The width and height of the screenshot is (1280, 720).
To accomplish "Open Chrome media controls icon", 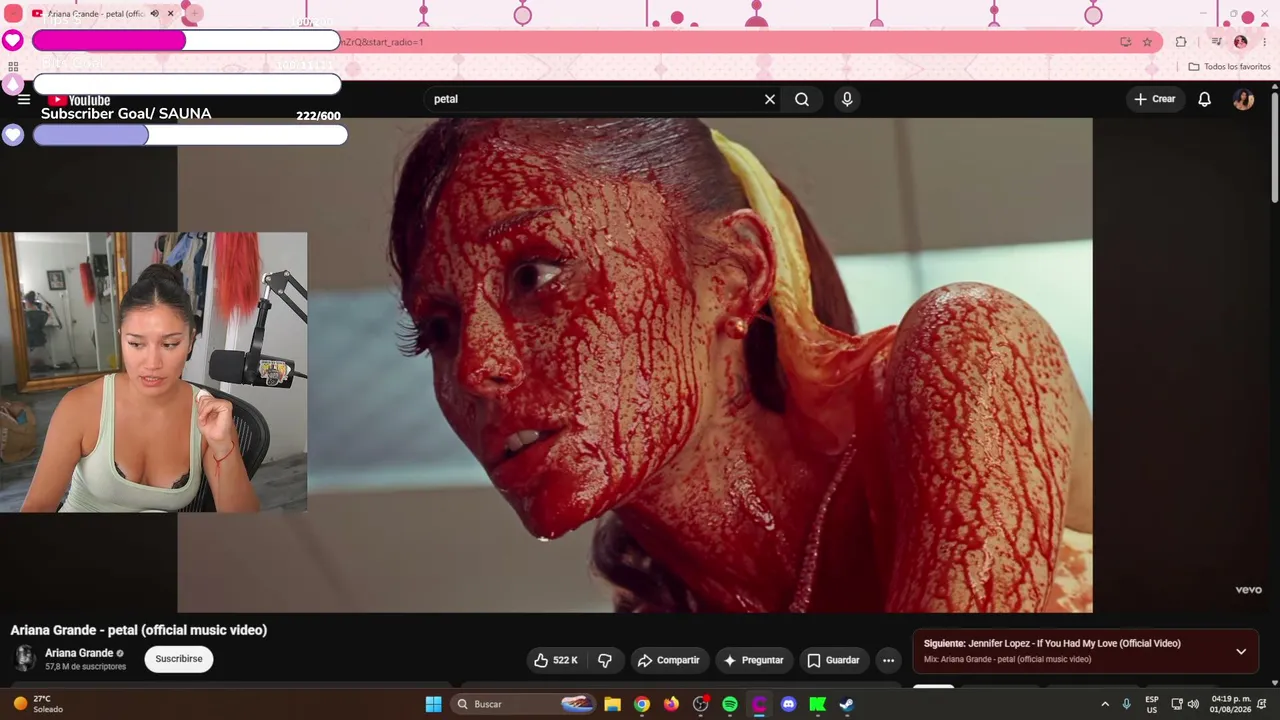I will [1216, 42].
